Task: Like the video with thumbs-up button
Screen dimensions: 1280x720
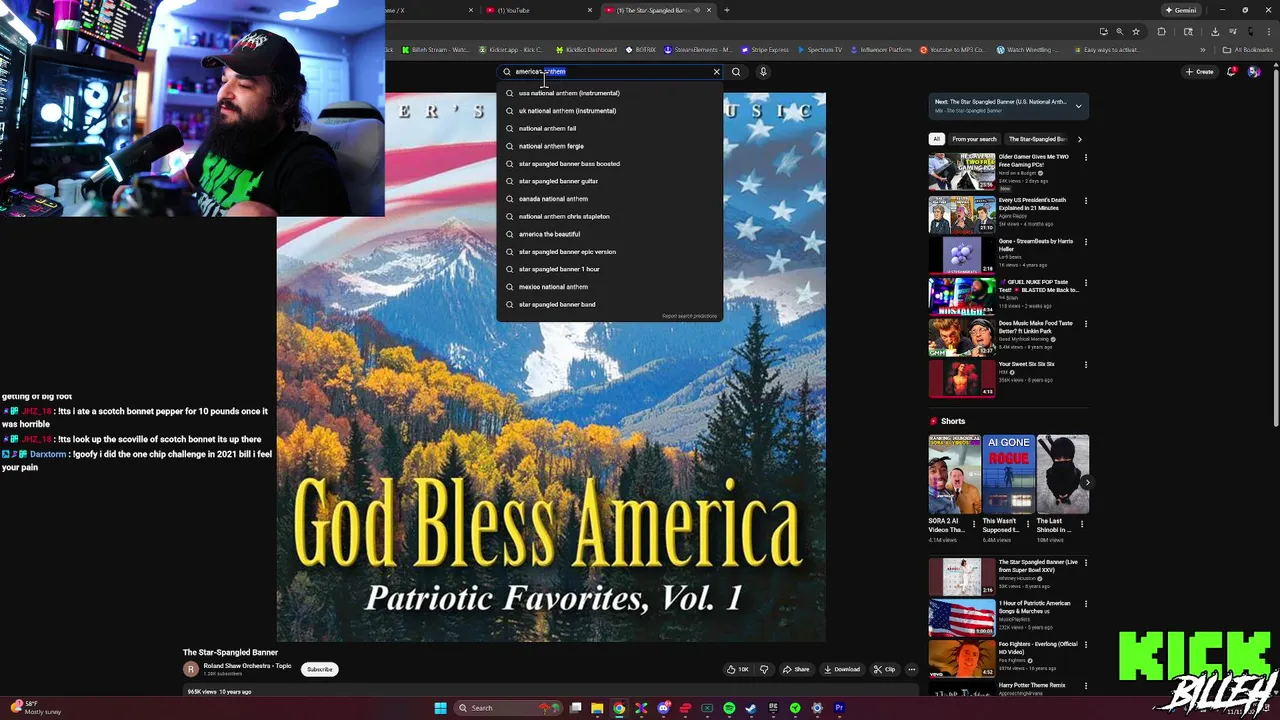Action: tap(738, 669)
